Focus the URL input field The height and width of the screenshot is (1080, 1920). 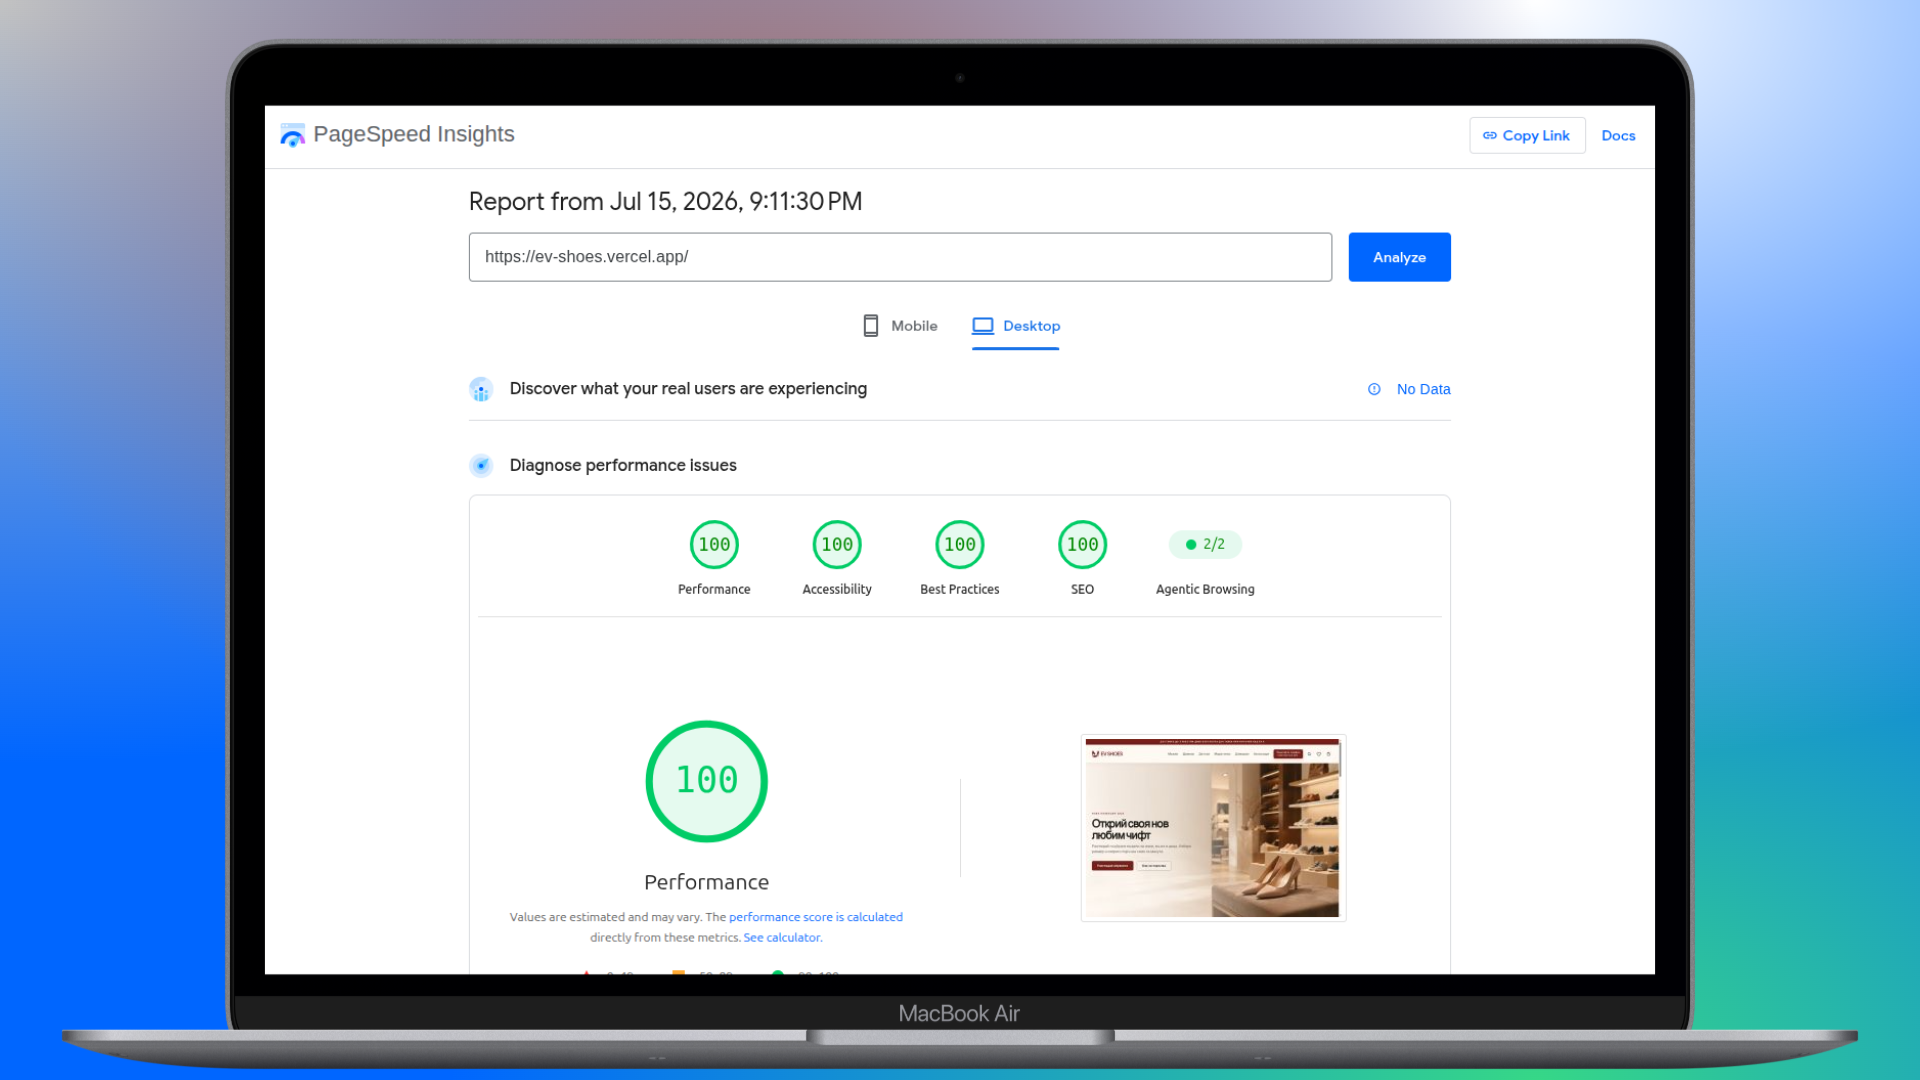900,257
